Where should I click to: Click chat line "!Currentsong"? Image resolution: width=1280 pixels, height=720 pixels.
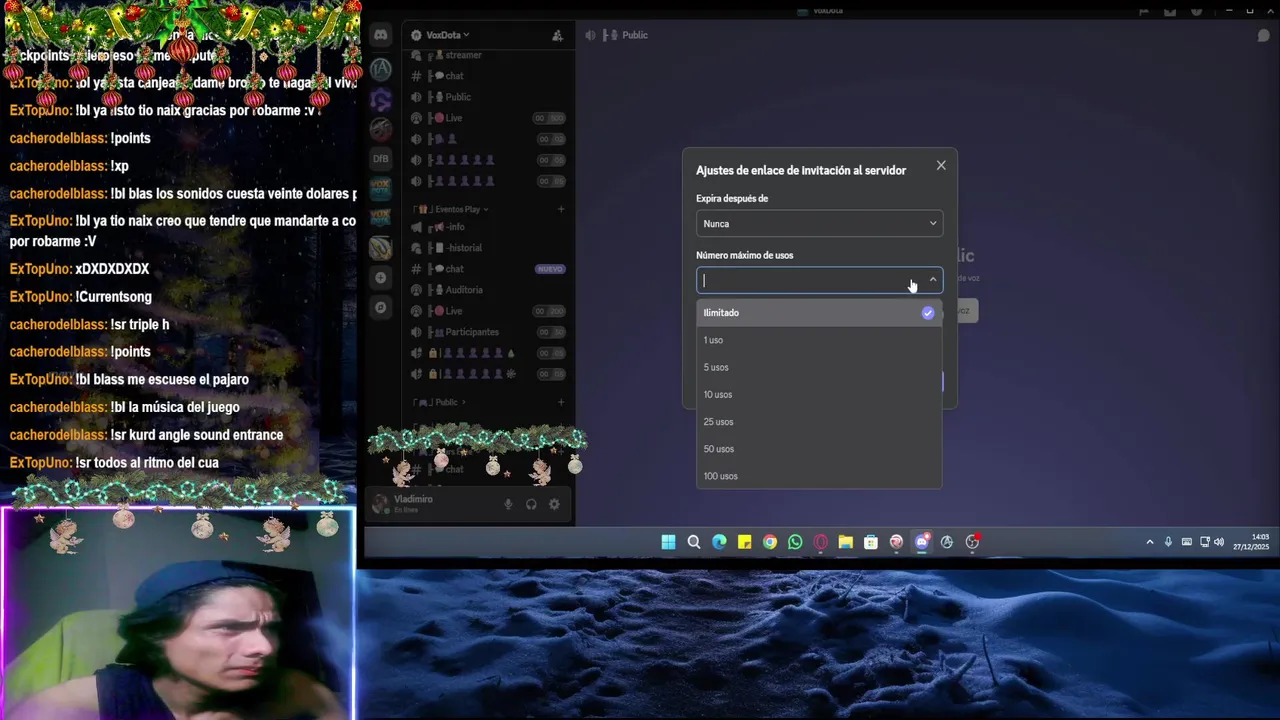[x=114, y=297]
